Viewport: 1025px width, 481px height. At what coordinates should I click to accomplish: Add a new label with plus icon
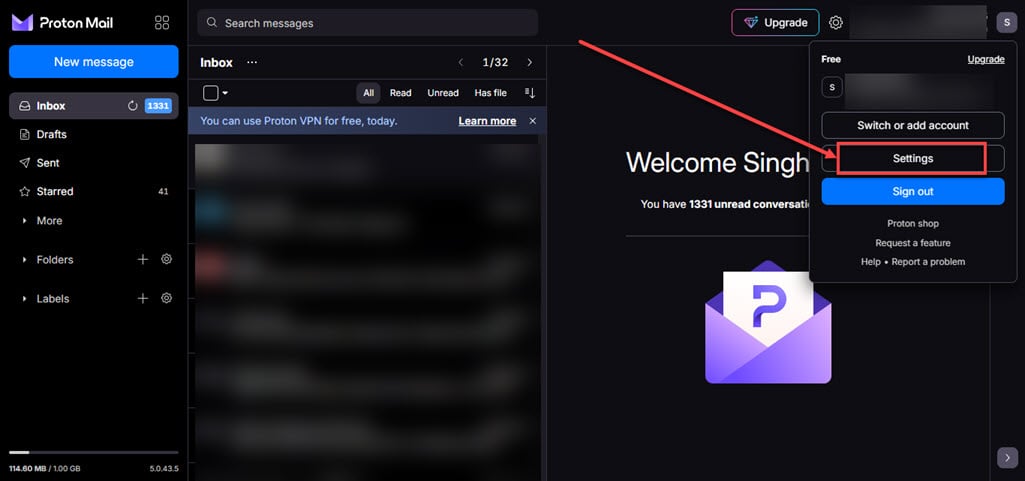(143, 299)
